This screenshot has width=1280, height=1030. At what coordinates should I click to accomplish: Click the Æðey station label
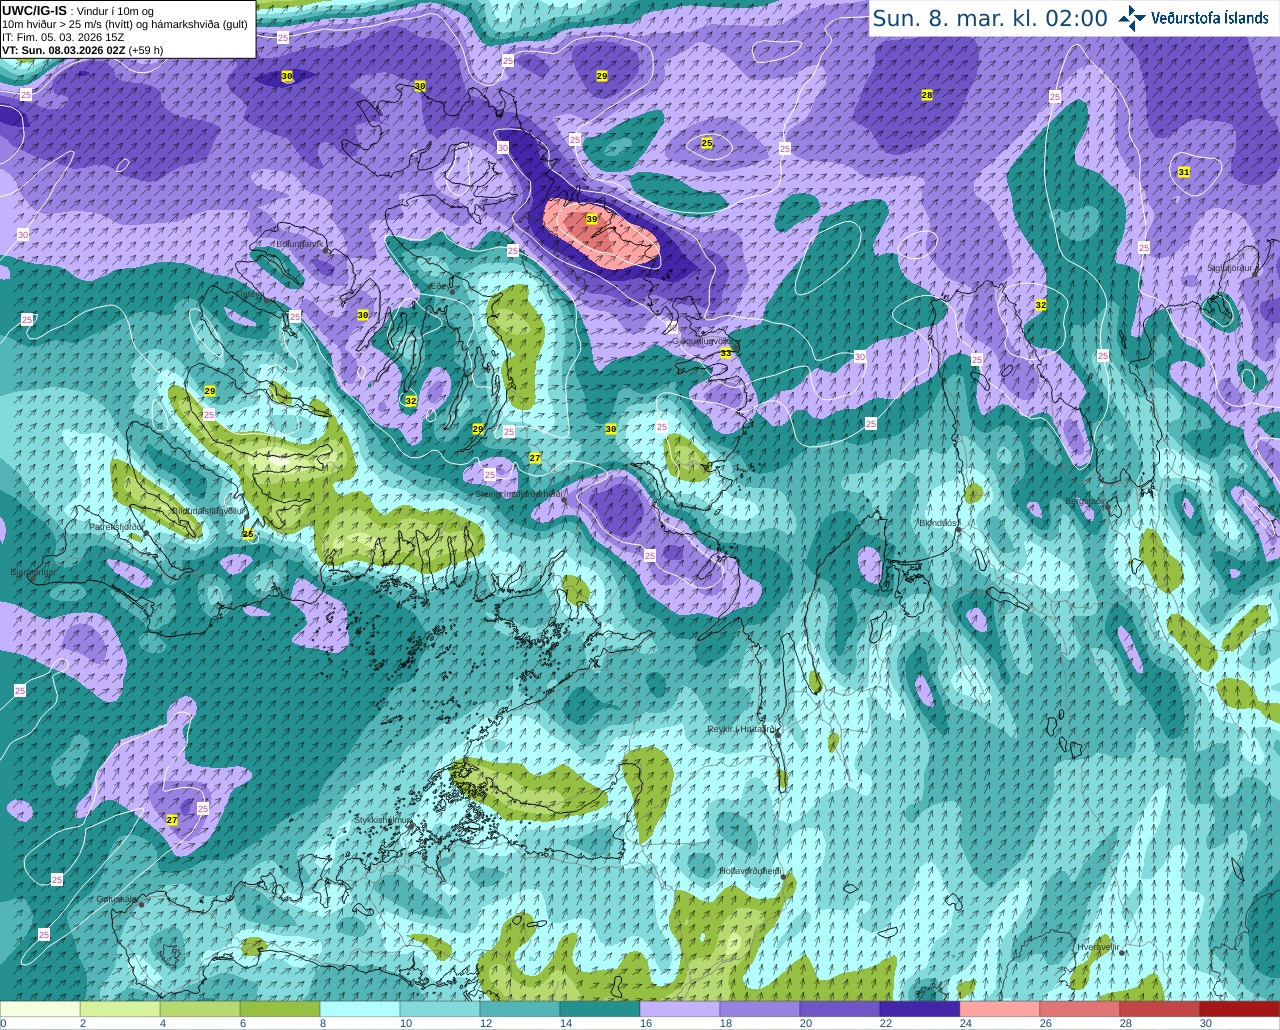(x=440, y=287)
